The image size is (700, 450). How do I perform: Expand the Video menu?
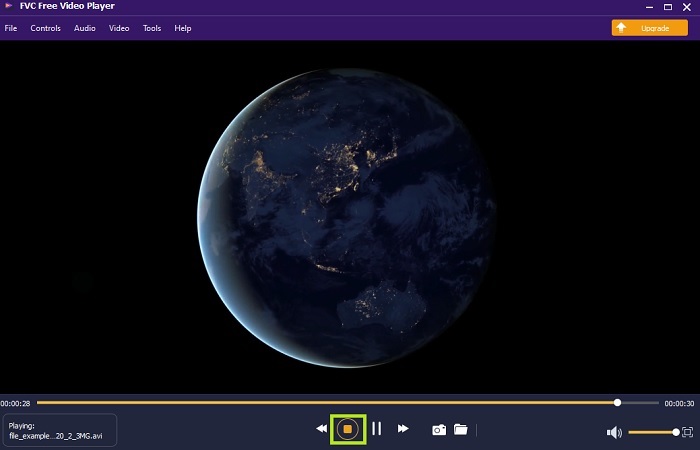click(119, 28)
